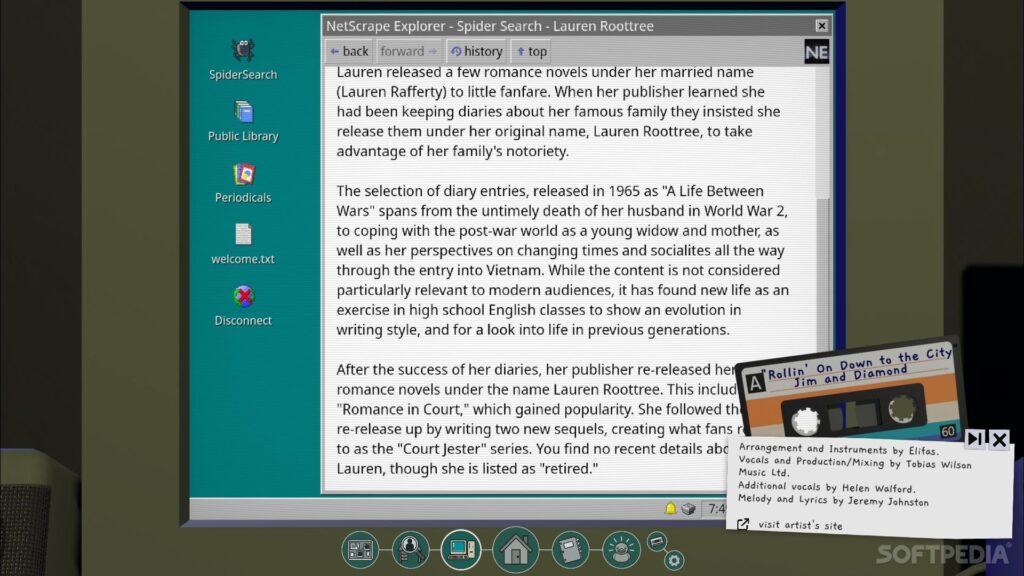Screen dimensions: 1024x576
Task: Open the browser history
Action: click(x=476, y=51)
